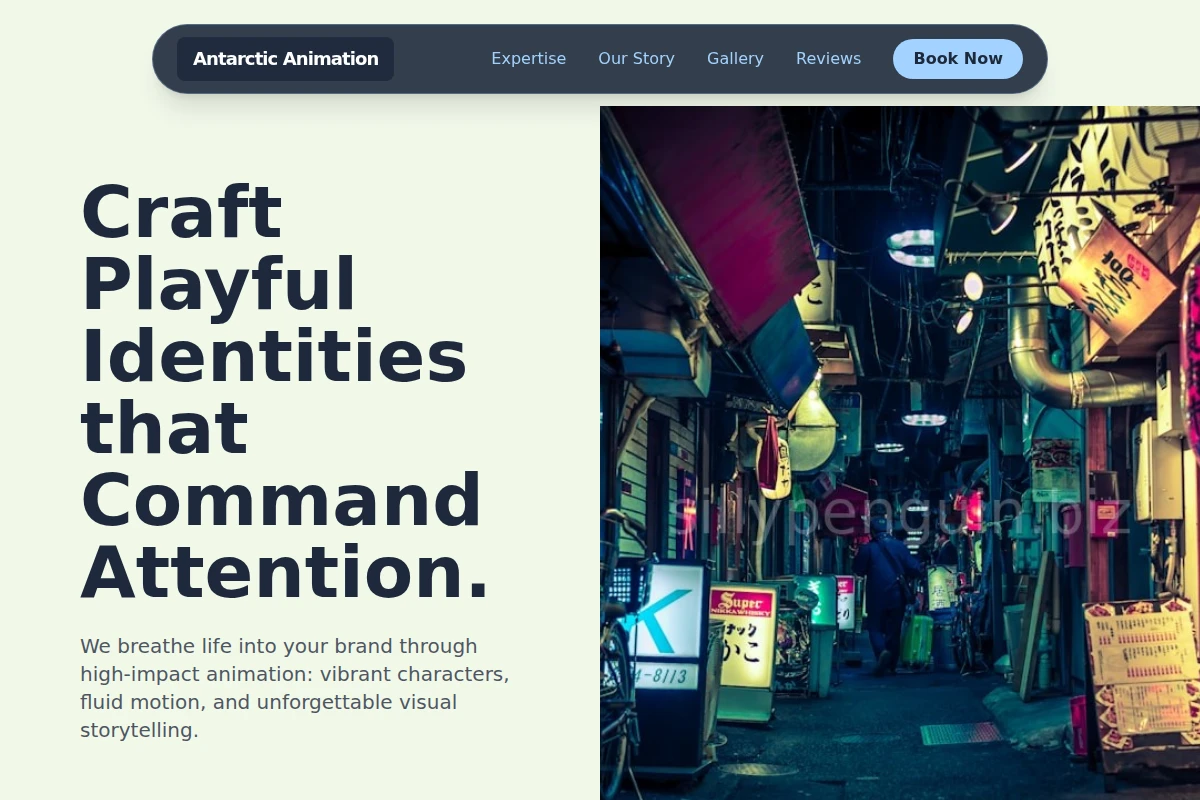Viewport: 1200px width, 800px height.
Task: Click the neon alley hero photo
Action: pos(900,453)
